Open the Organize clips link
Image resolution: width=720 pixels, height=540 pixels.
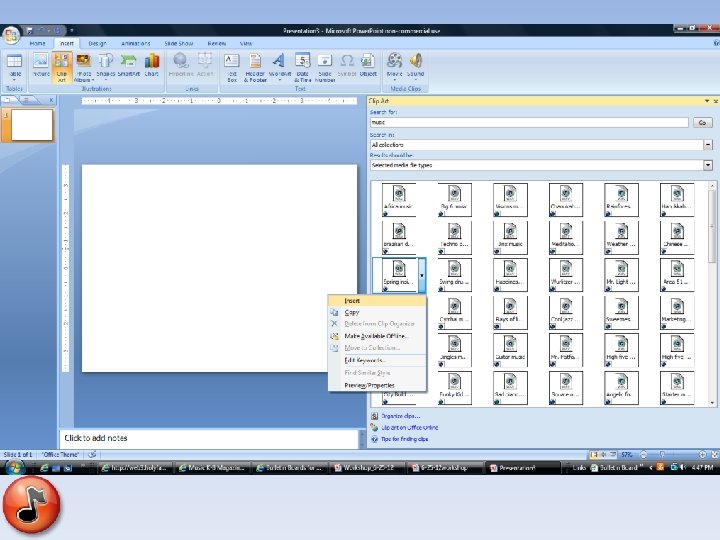coord(400,416)
